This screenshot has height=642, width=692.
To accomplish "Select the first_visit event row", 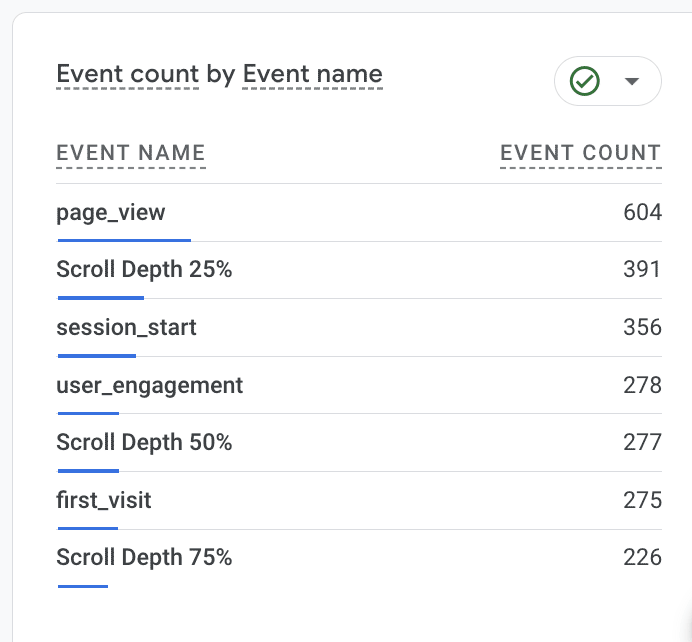I will click(104, 499).
